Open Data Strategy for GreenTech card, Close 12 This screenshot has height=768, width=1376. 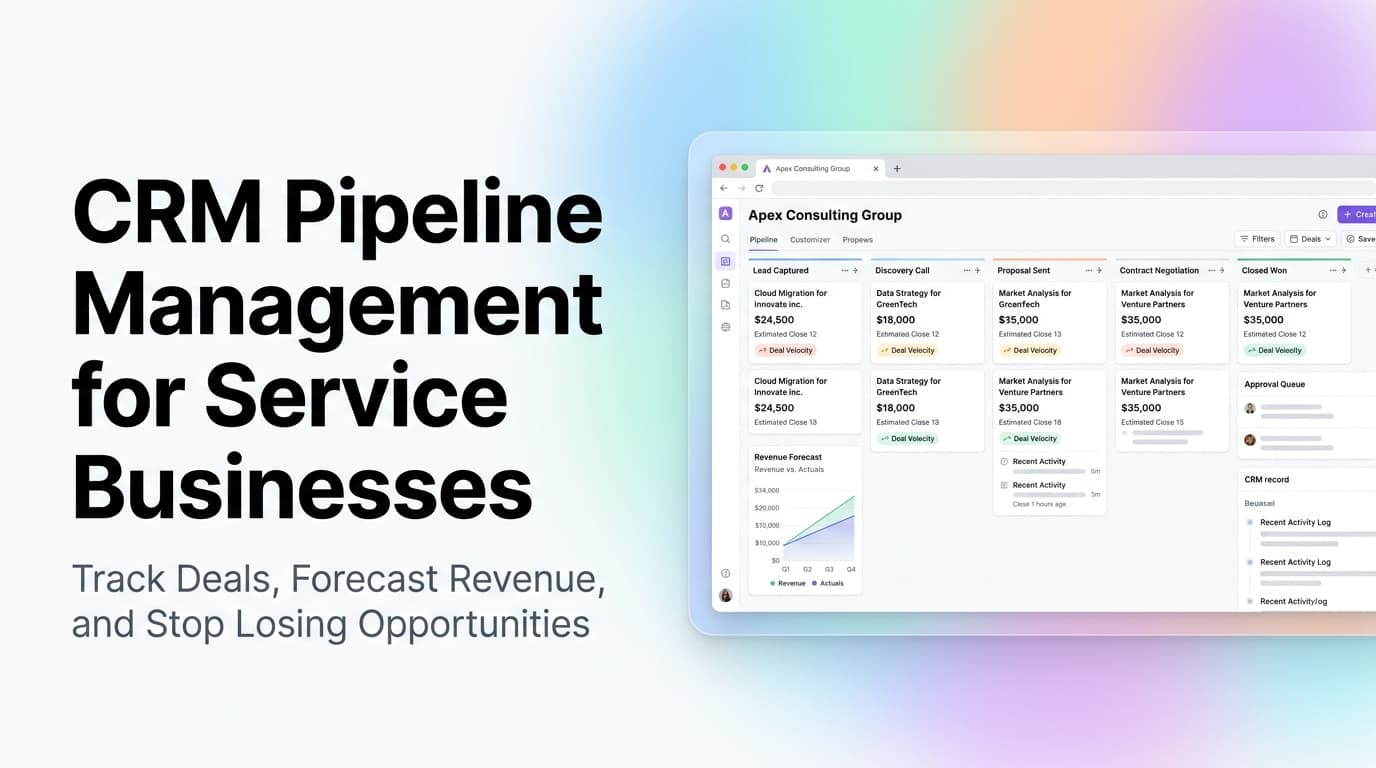927,322
